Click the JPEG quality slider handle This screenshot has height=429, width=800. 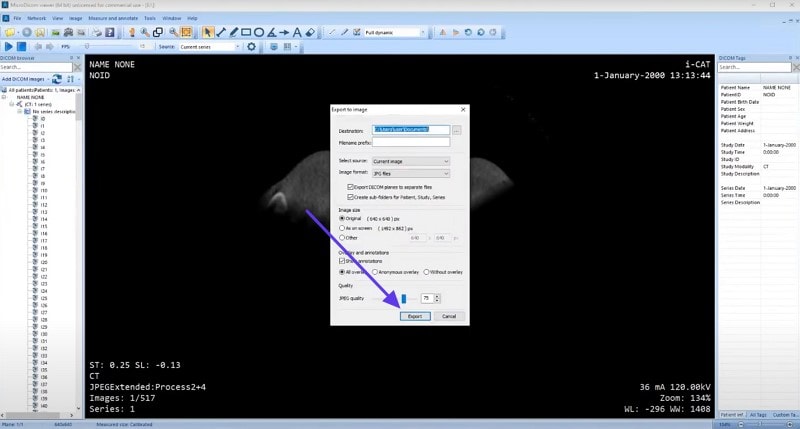coord(404,298)
